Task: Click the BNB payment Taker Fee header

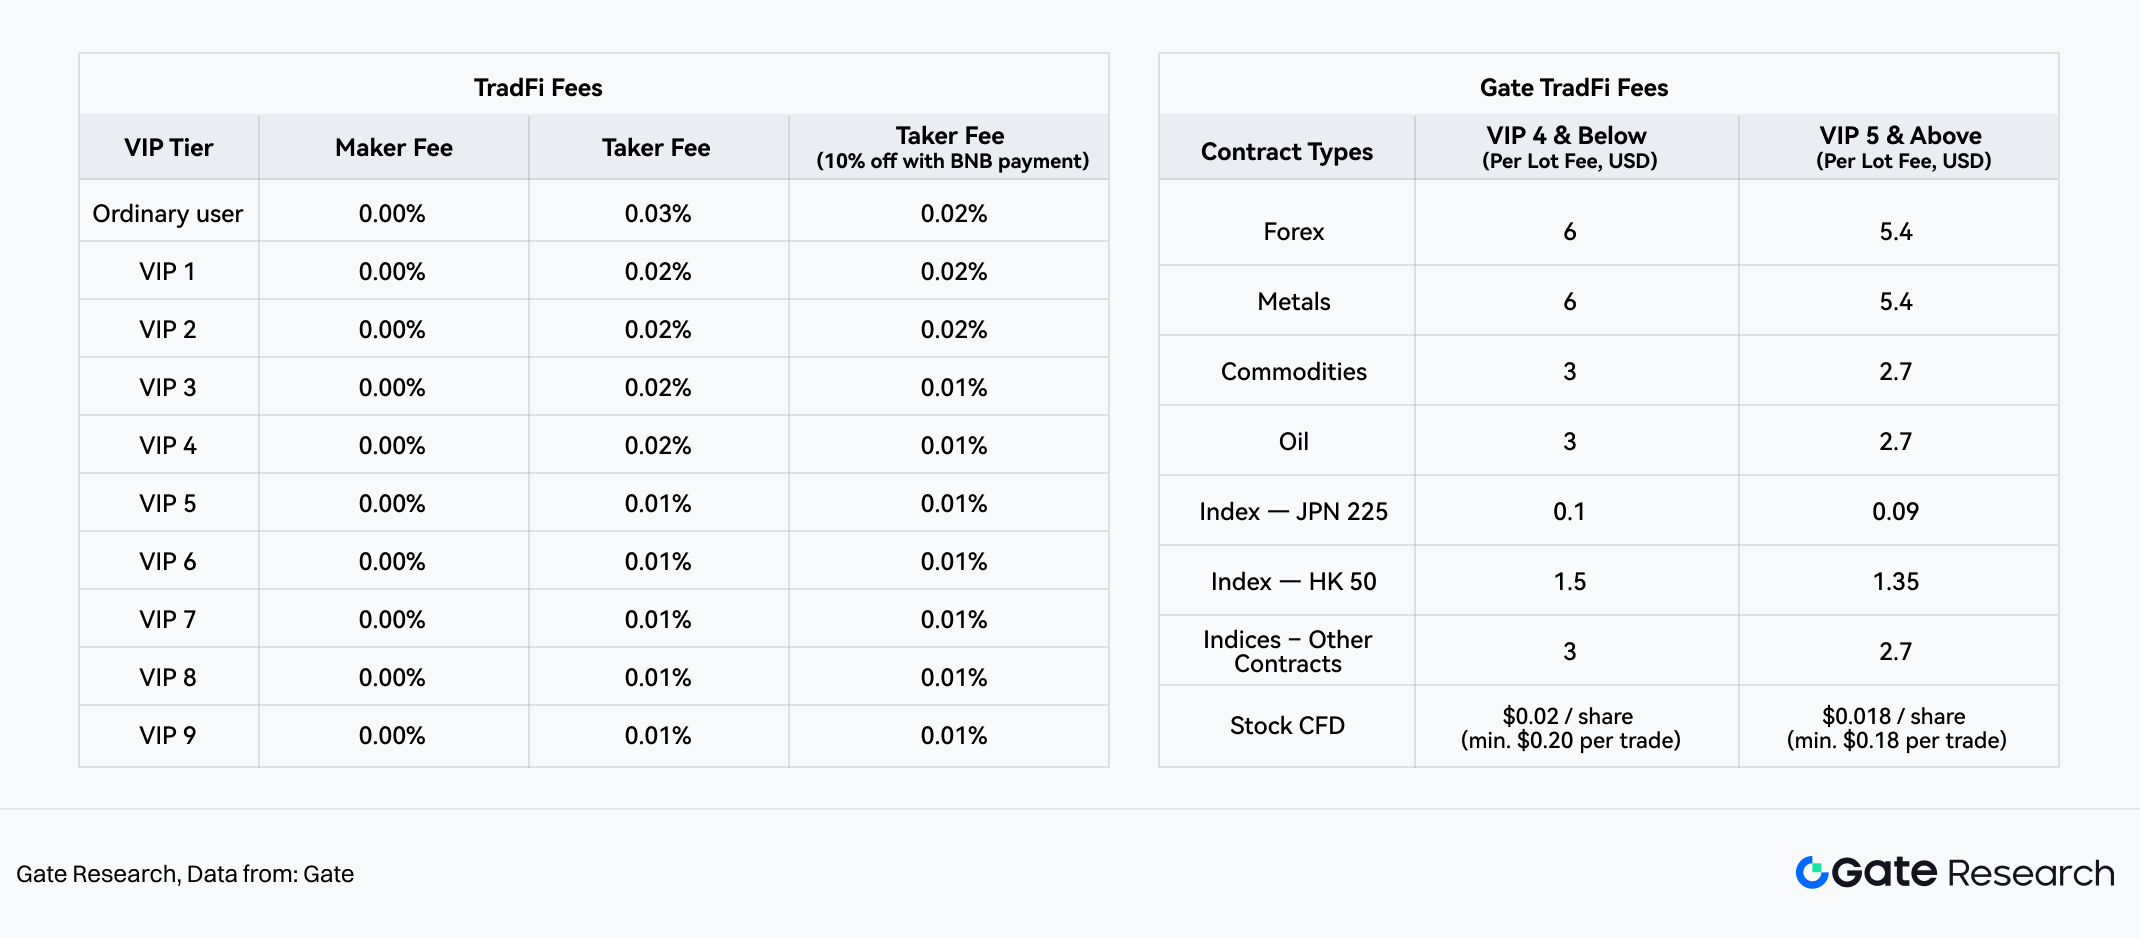Action: (951, 148)
